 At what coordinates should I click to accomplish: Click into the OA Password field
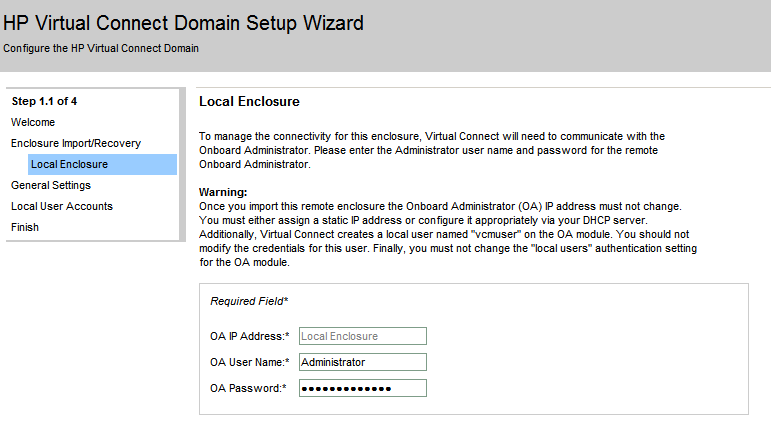click(362, 388)
